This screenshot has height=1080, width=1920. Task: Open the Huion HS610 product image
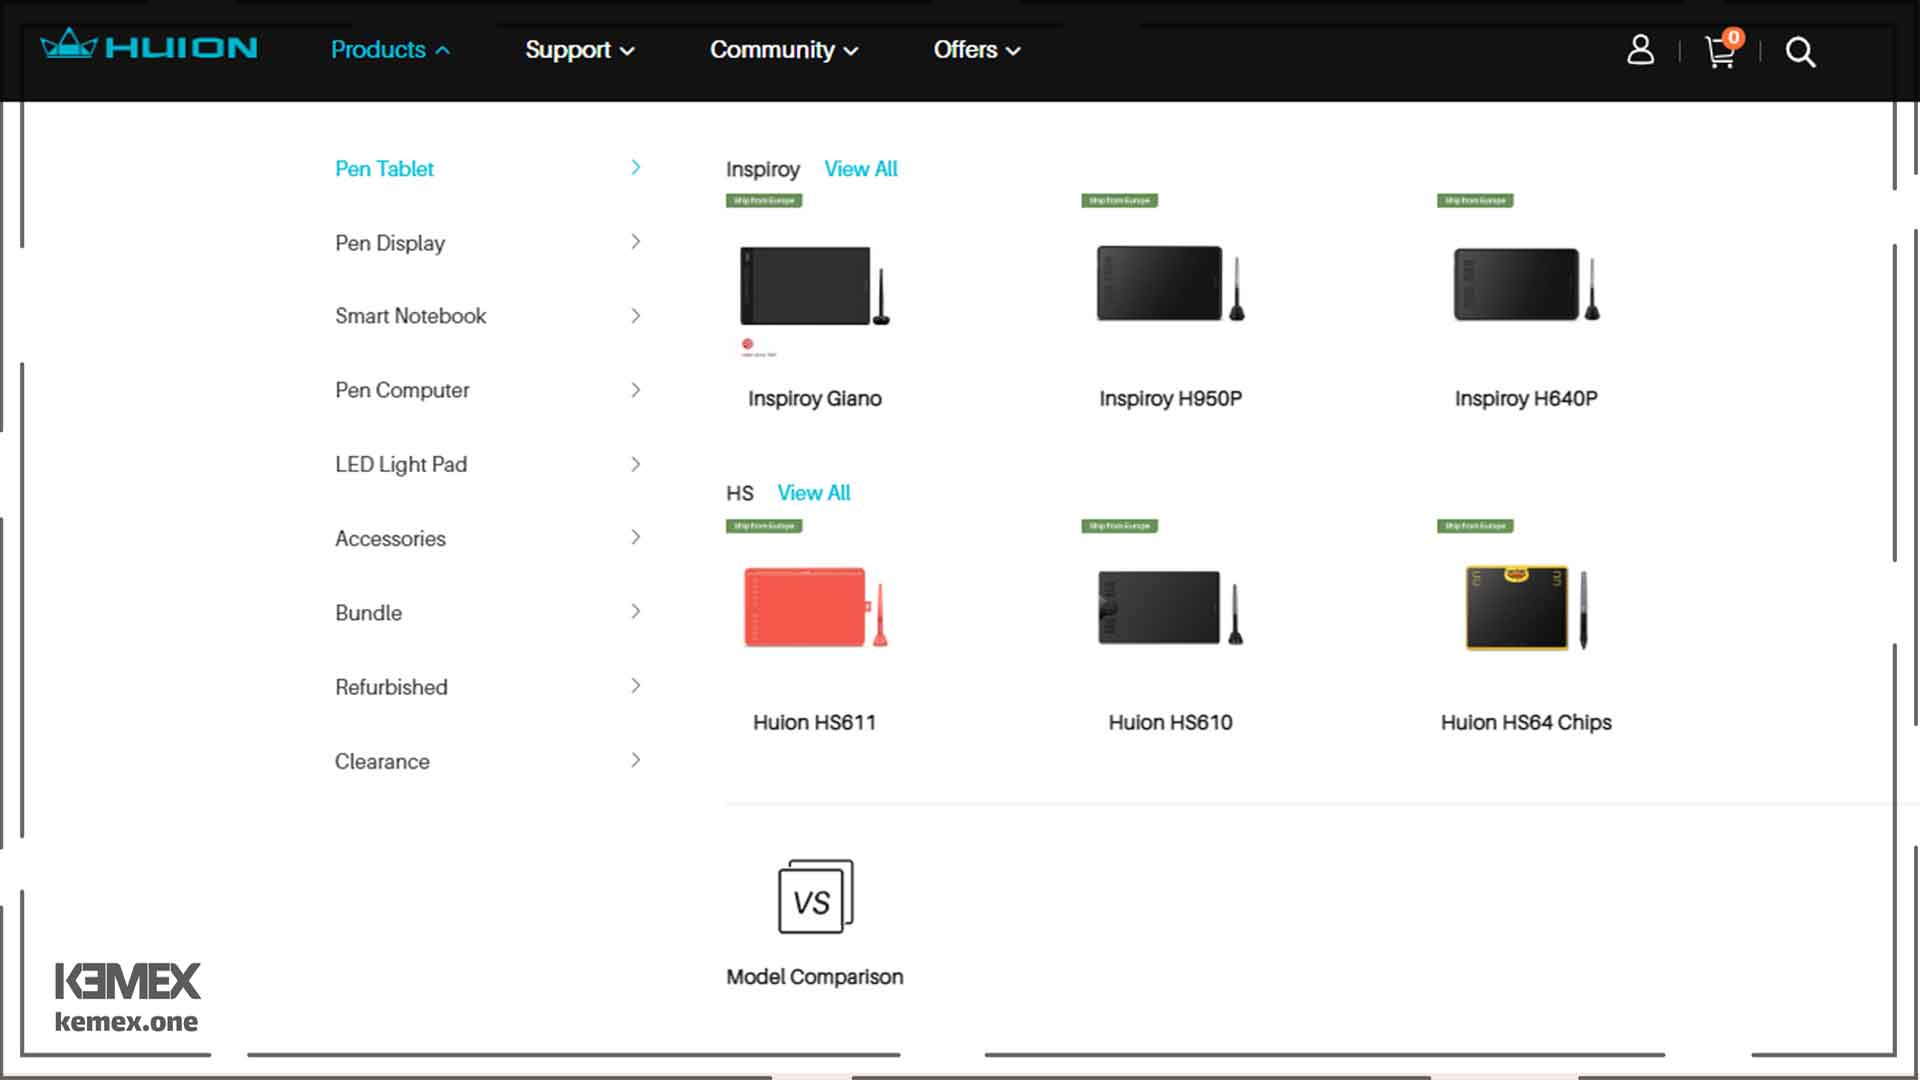(x=1170, y=607)
